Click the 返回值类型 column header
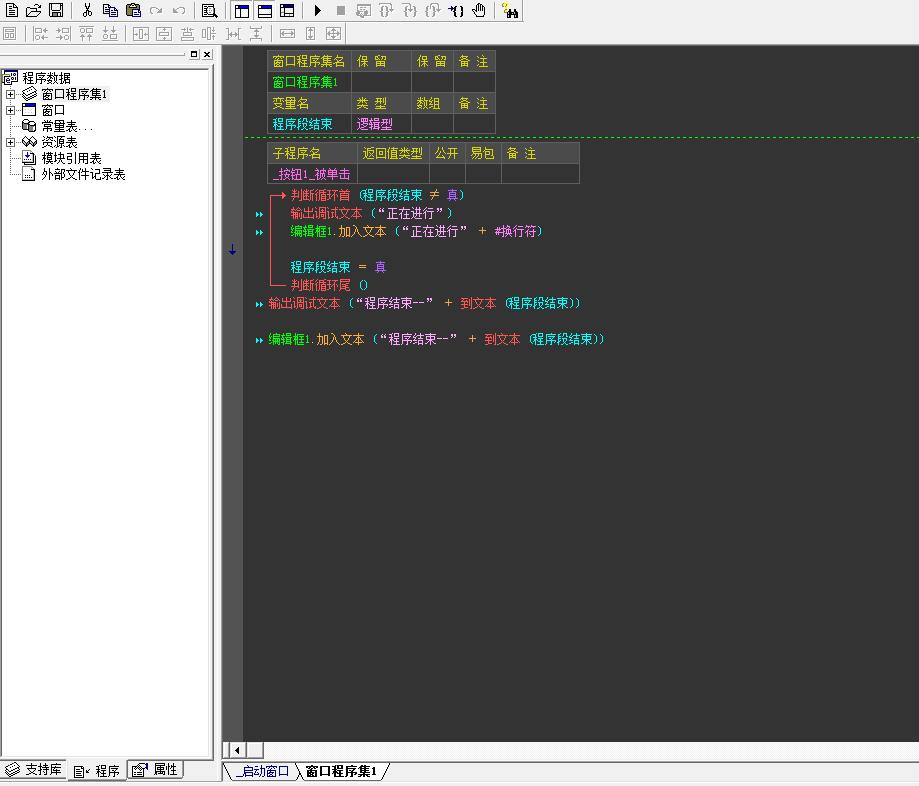Screen dimensions: 919x786 point(393,154)
